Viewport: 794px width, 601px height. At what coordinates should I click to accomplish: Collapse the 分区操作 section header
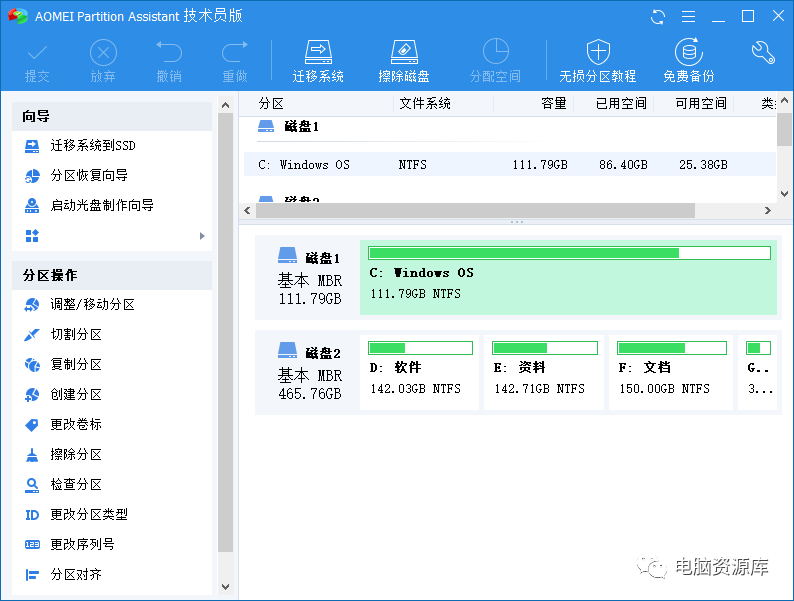click(x=111, y=275)
